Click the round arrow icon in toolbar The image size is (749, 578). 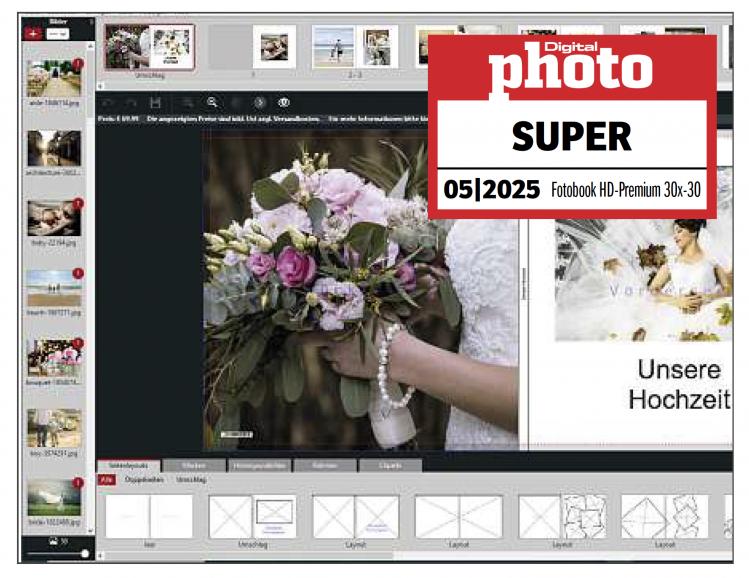coord(259,102)
